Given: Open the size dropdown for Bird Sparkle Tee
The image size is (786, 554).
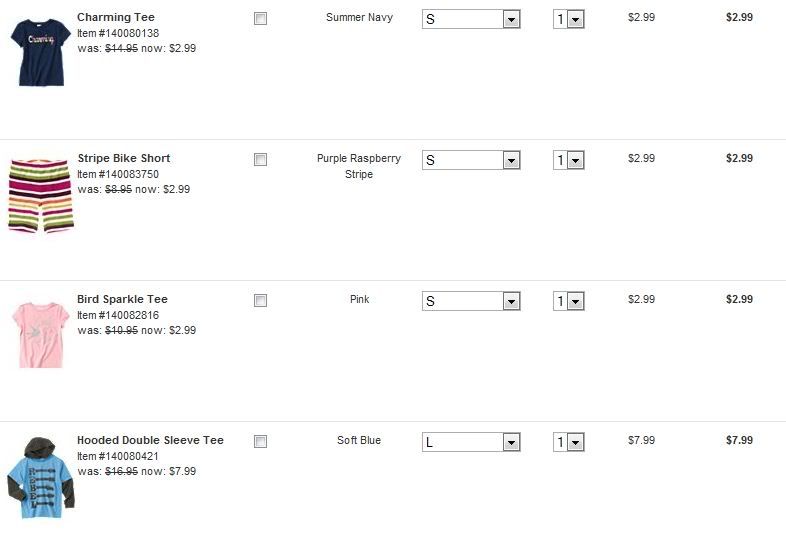Looking at the screenshot, I should 471,301.
